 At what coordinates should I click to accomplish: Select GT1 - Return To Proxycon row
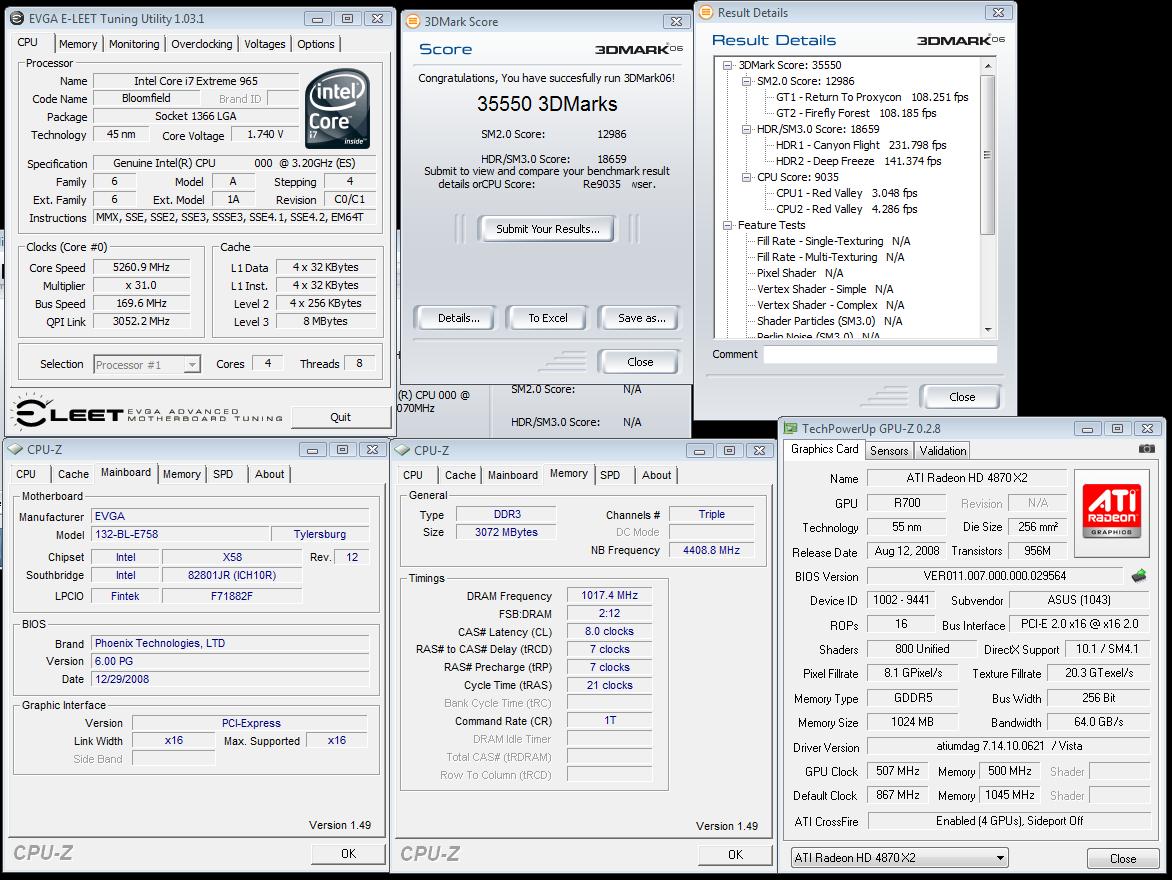pos(872,97)
